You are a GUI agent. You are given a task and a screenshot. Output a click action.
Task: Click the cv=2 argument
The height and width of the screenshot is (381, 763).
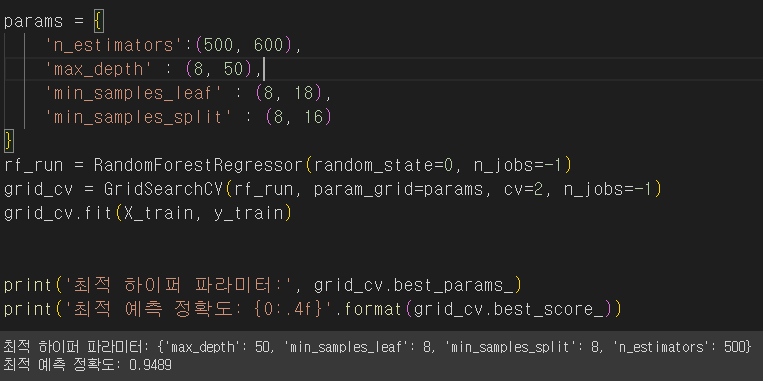click(x=523, y=189)
